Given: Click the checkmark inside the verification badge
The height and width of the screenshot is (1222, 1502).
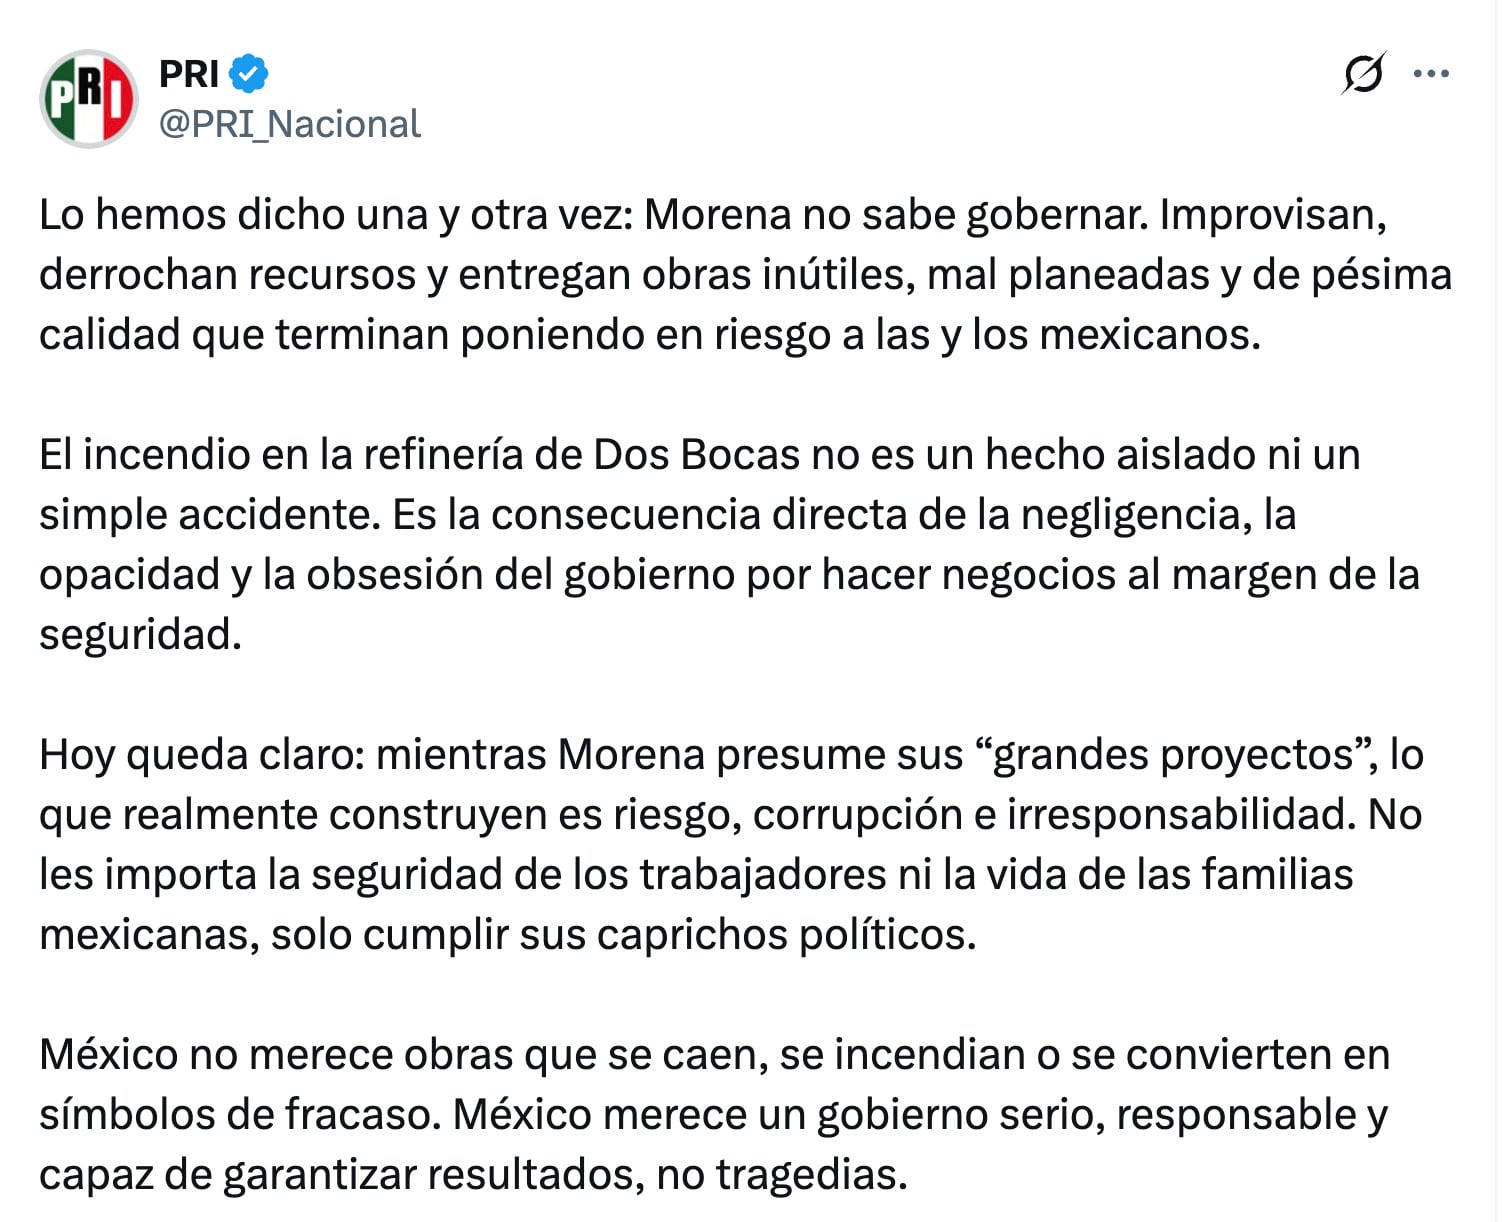Looking at the screenshot, I should pos(247,74).
